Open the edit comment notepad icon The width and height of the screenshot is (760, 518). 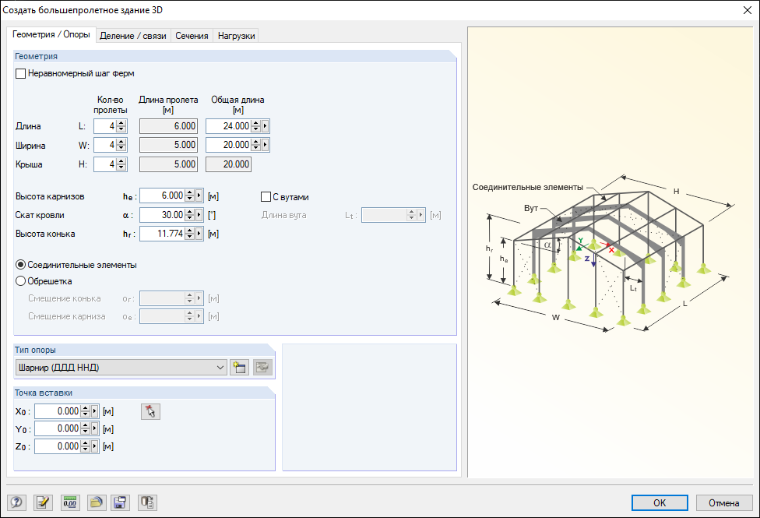43,502
